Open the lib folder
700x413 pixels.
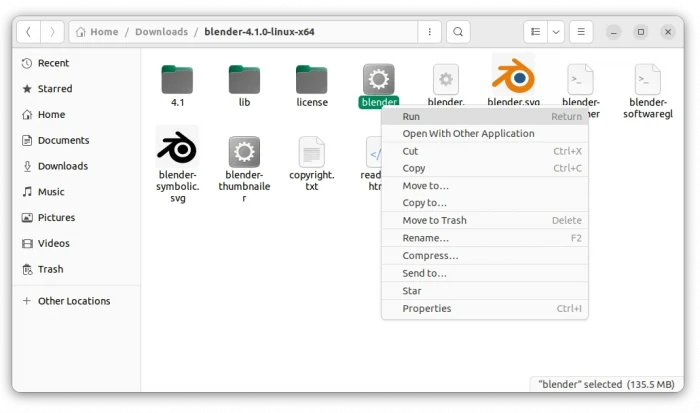(245, 79)
